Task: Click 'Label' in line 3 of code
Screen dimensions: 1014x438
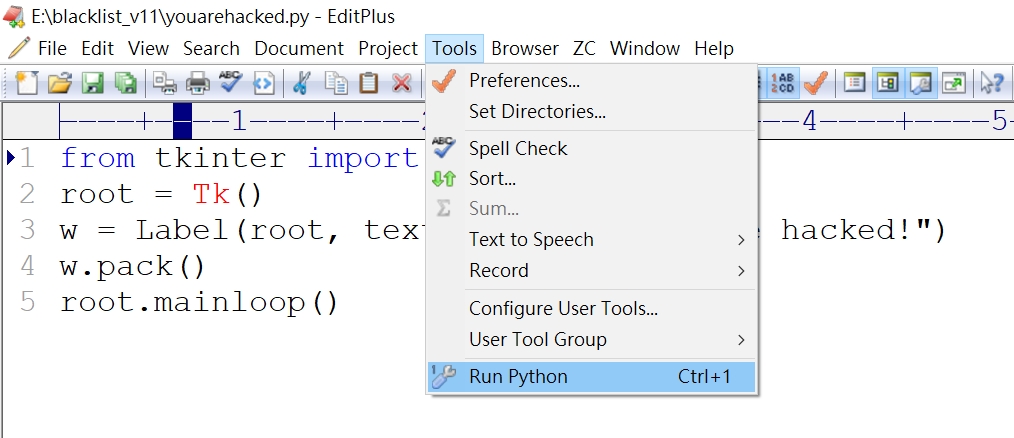Action: coord(184,230)
